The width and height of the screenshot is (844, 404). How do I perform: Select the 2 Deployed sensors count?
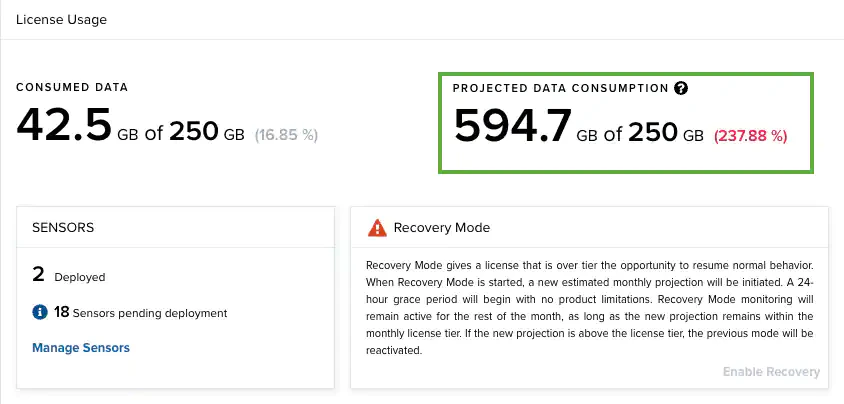pyautogui.click(x=38, y=276)
